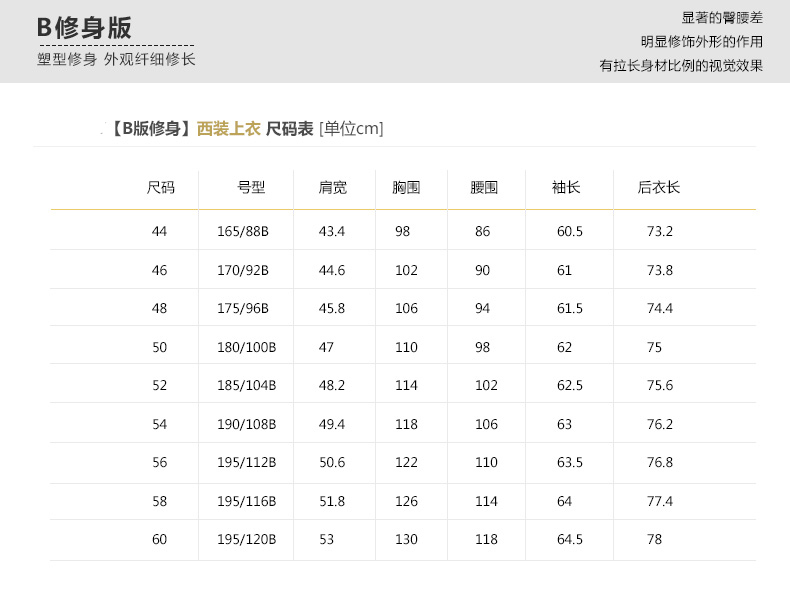Select the 尺码 column header

[160, 187]
